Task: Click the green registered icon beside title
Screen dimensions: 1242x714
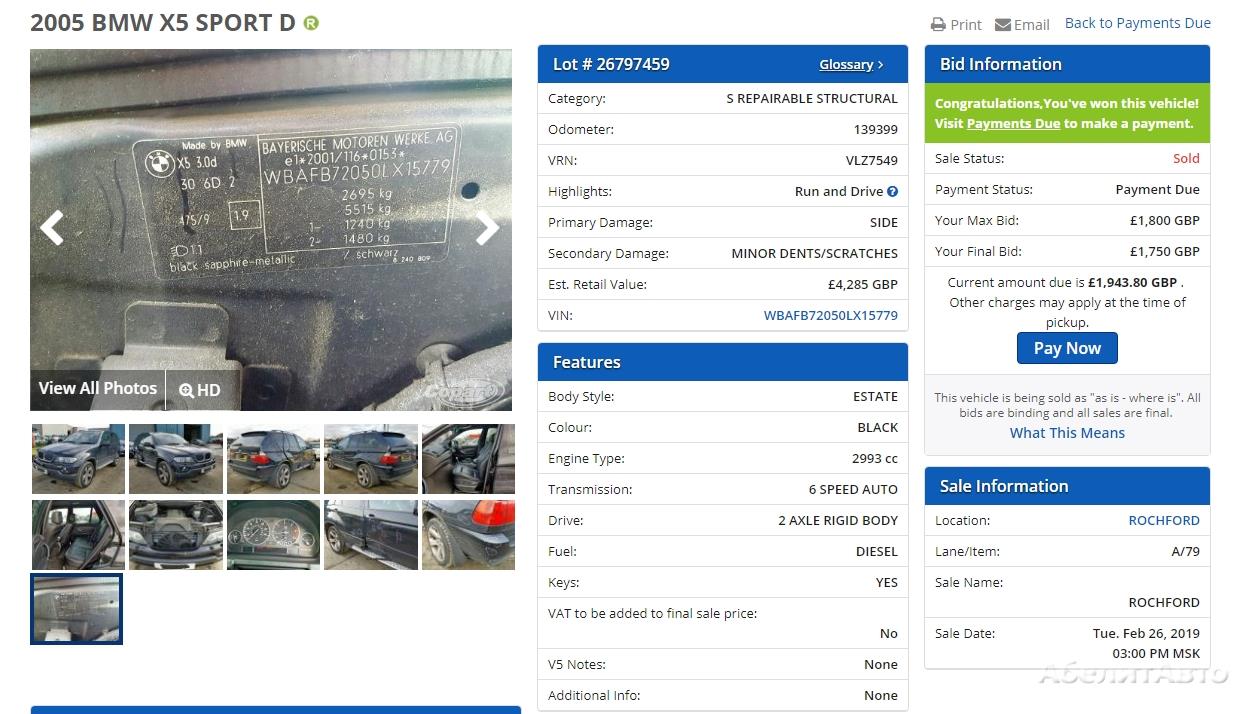Action: click(x=311, y=23)
